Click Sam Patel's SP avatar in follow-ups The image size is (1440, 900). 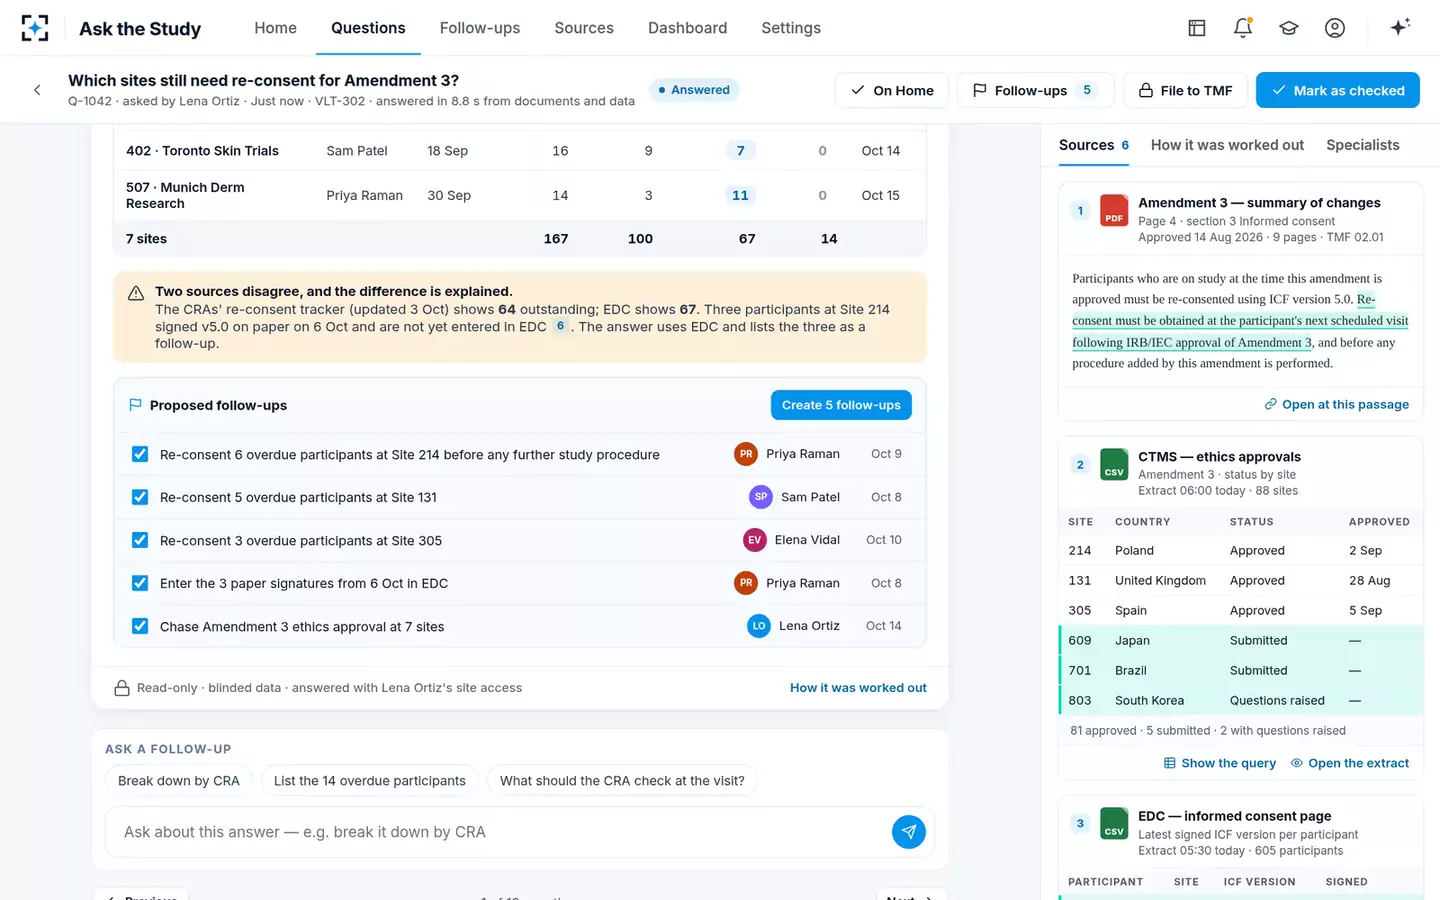(761, 497)
